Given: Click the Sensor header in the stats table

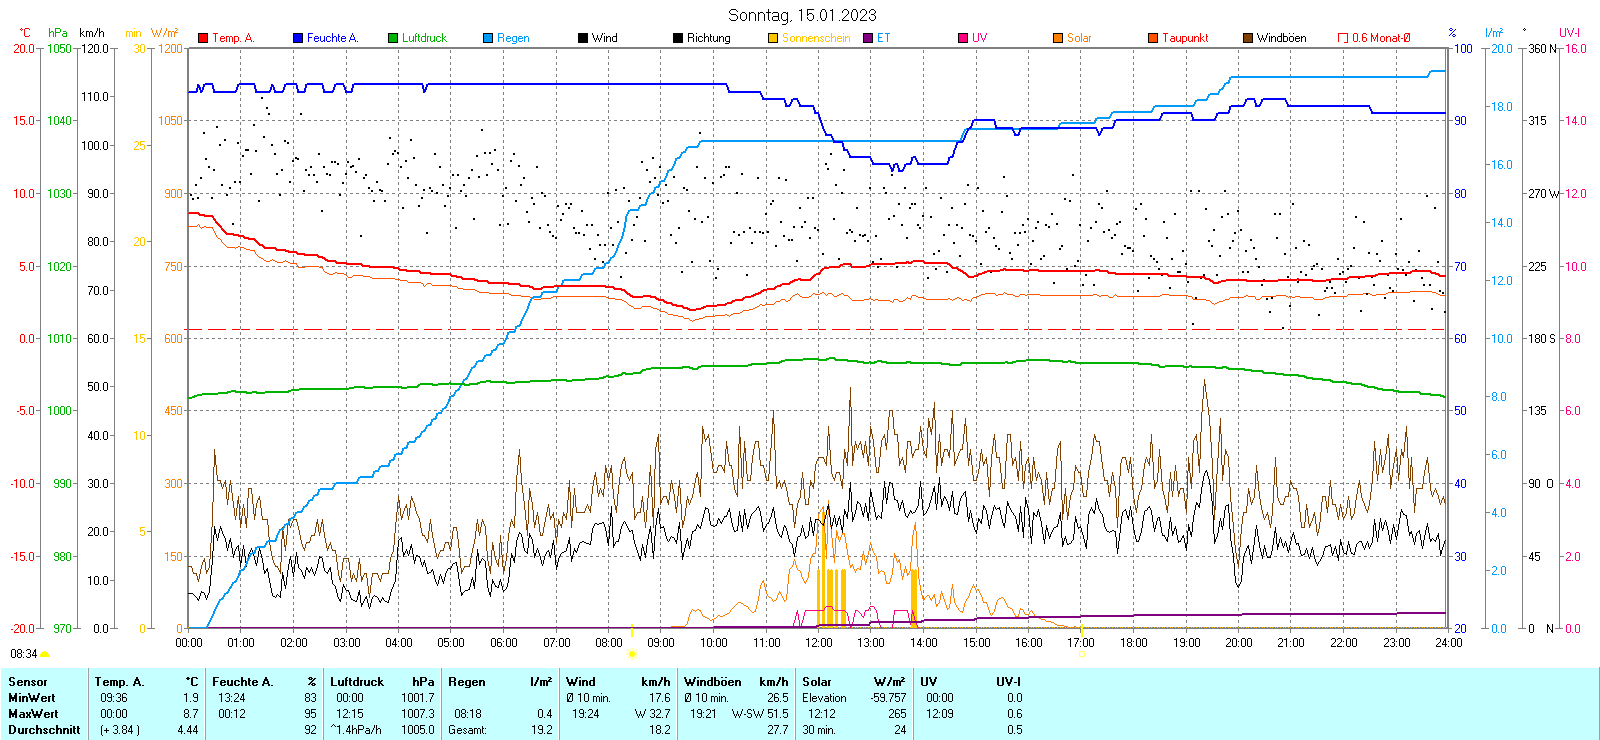Looking at the screenshot, I should (x=27, y=682).
